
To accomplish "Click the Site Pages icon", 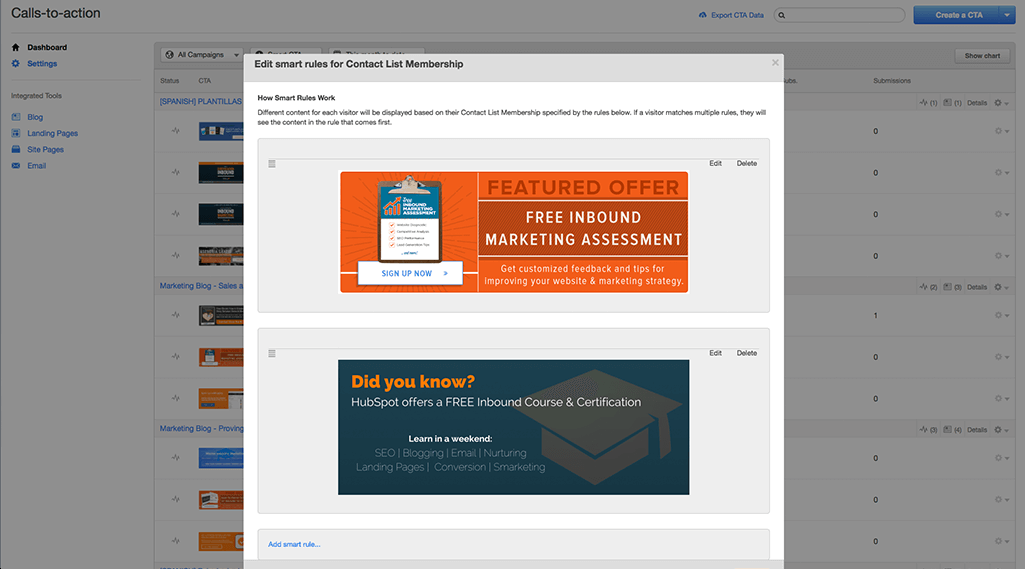I will tap(16, 150).
